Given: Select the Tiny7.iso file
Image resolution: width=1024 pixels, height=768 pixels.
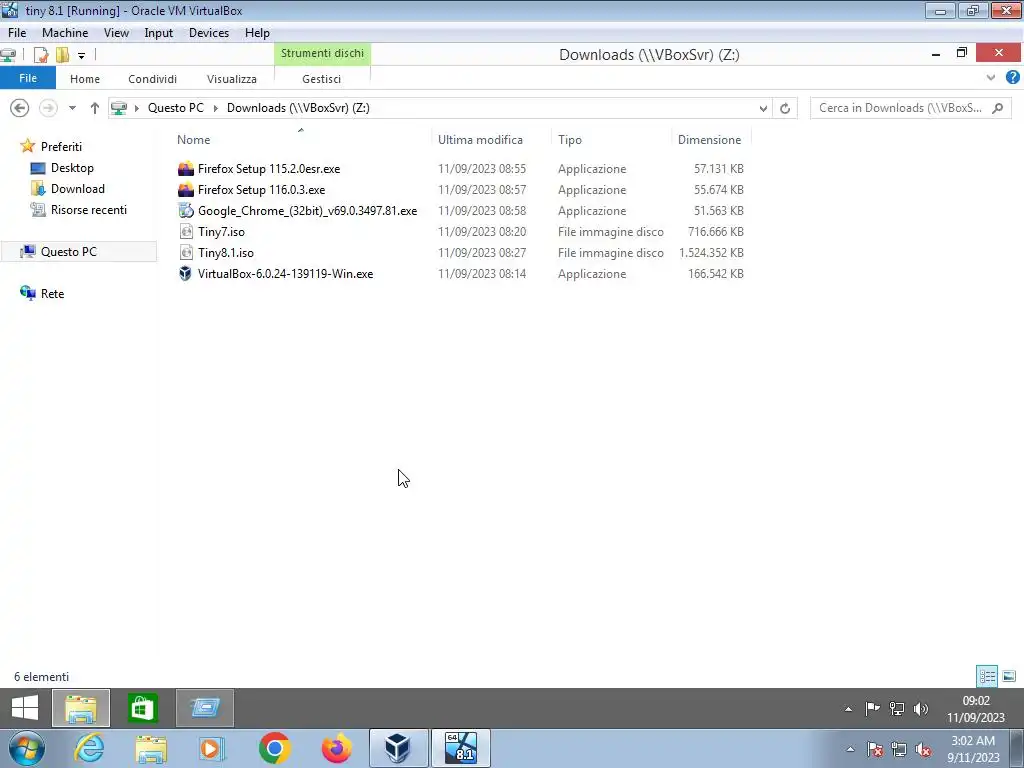Looking at the screenshot, I should click(221, 231).
